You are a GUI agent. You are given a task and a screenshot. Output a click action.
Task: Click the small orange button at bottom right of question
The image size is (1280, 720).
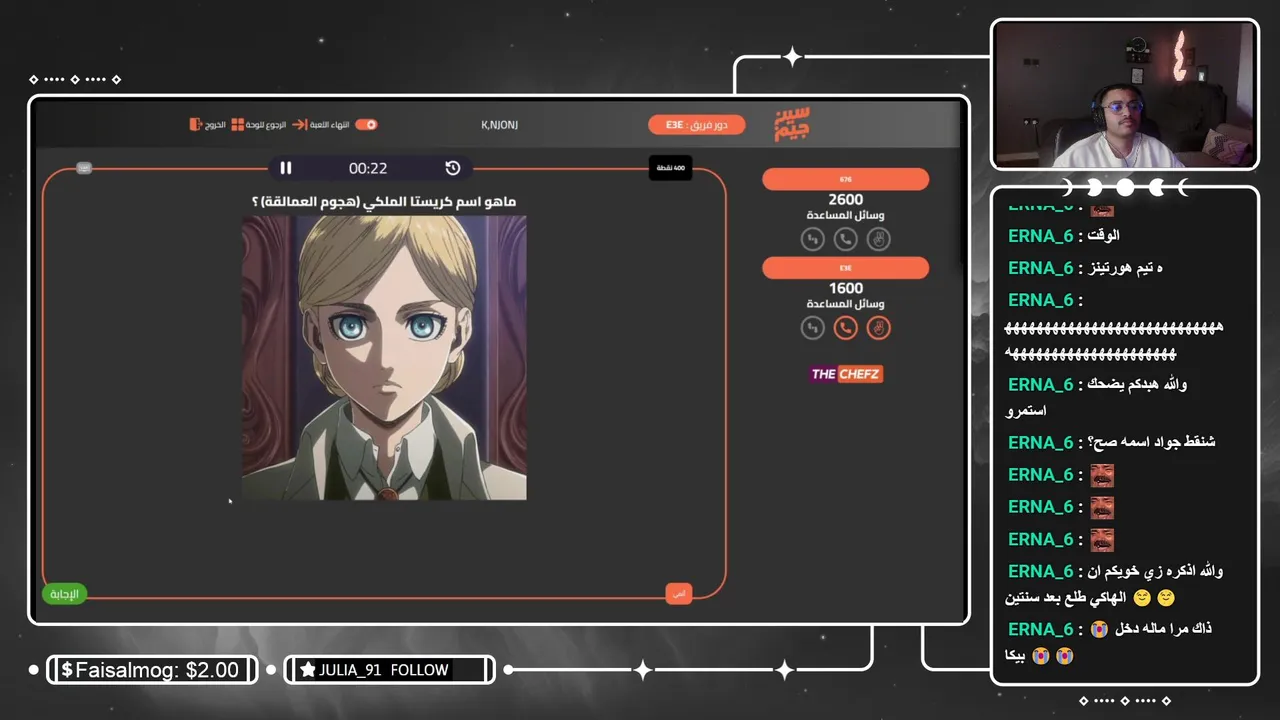[x=679, y=594]
